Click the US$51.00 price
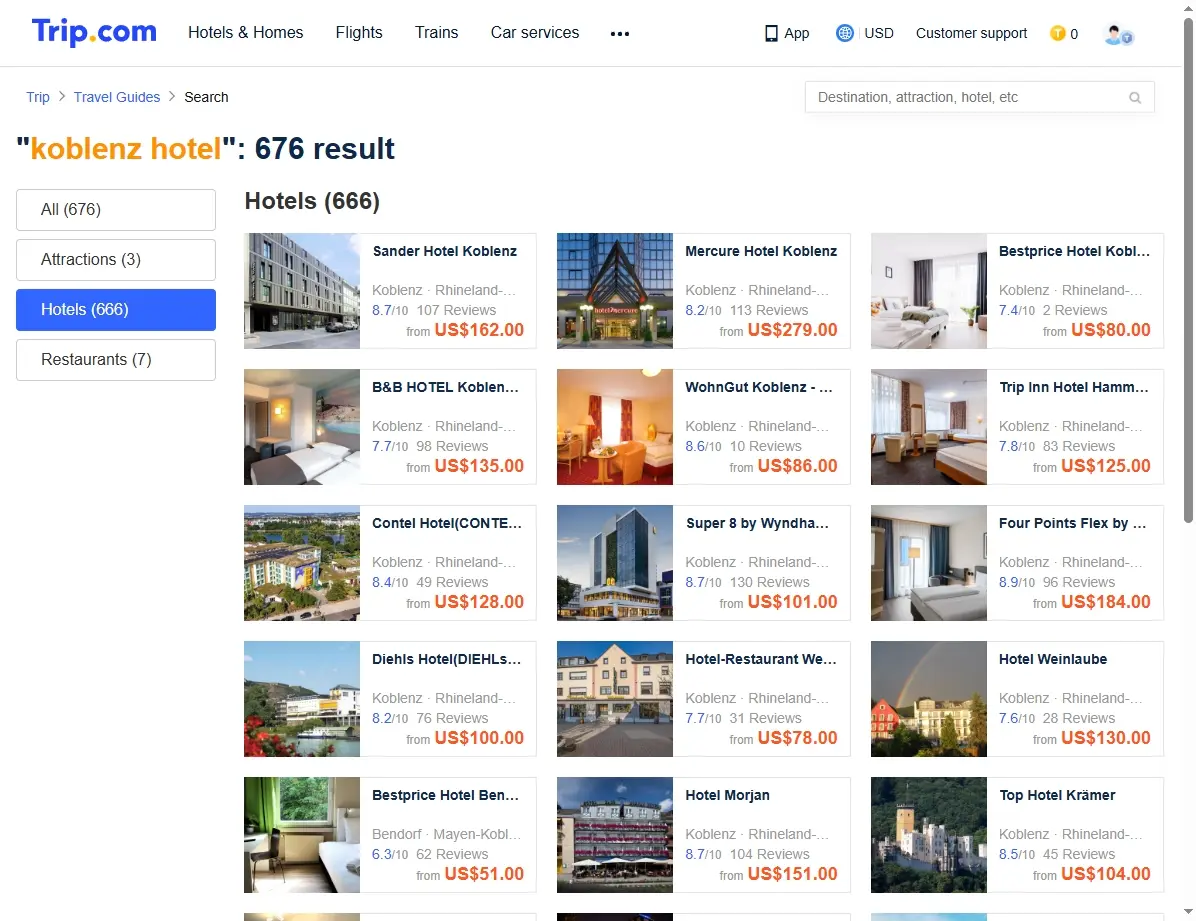The height and width of the screenshot is (921, 1196). click(x=484, y=874)
